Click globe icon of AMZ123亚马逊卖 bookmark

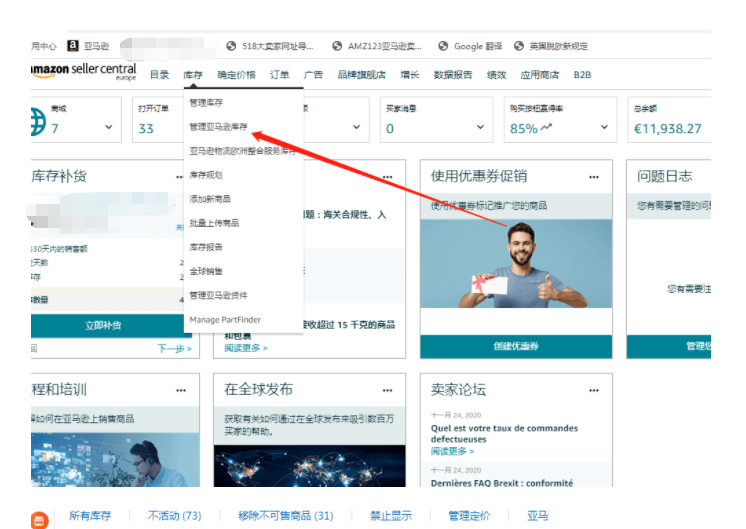tap(337, 46)
